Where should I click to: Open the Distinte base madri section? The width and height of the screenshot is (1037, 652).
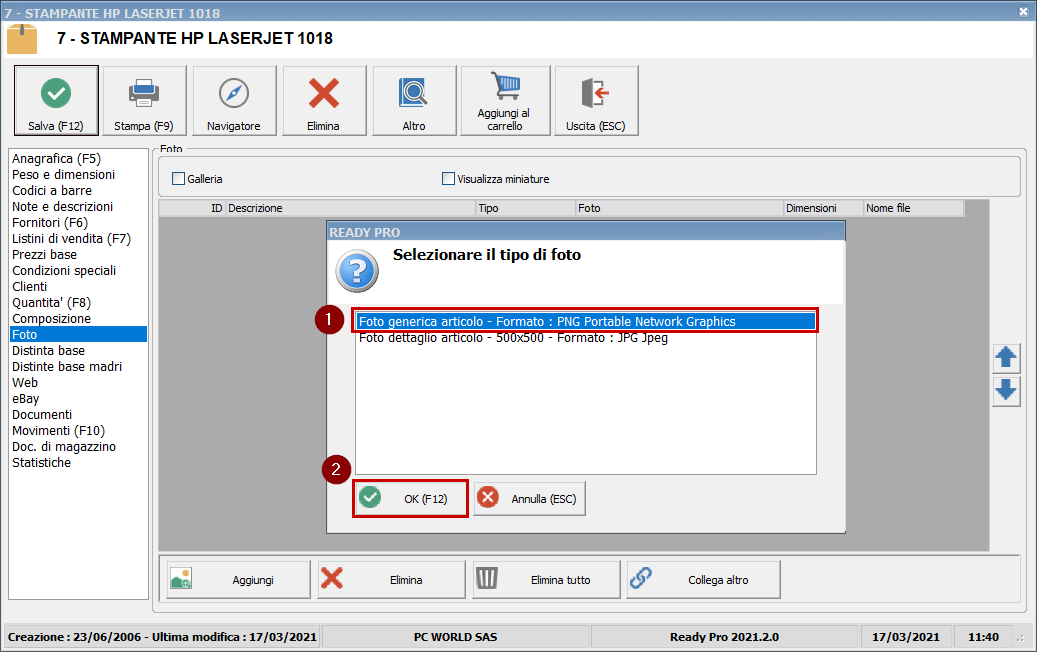click(67, 366)
